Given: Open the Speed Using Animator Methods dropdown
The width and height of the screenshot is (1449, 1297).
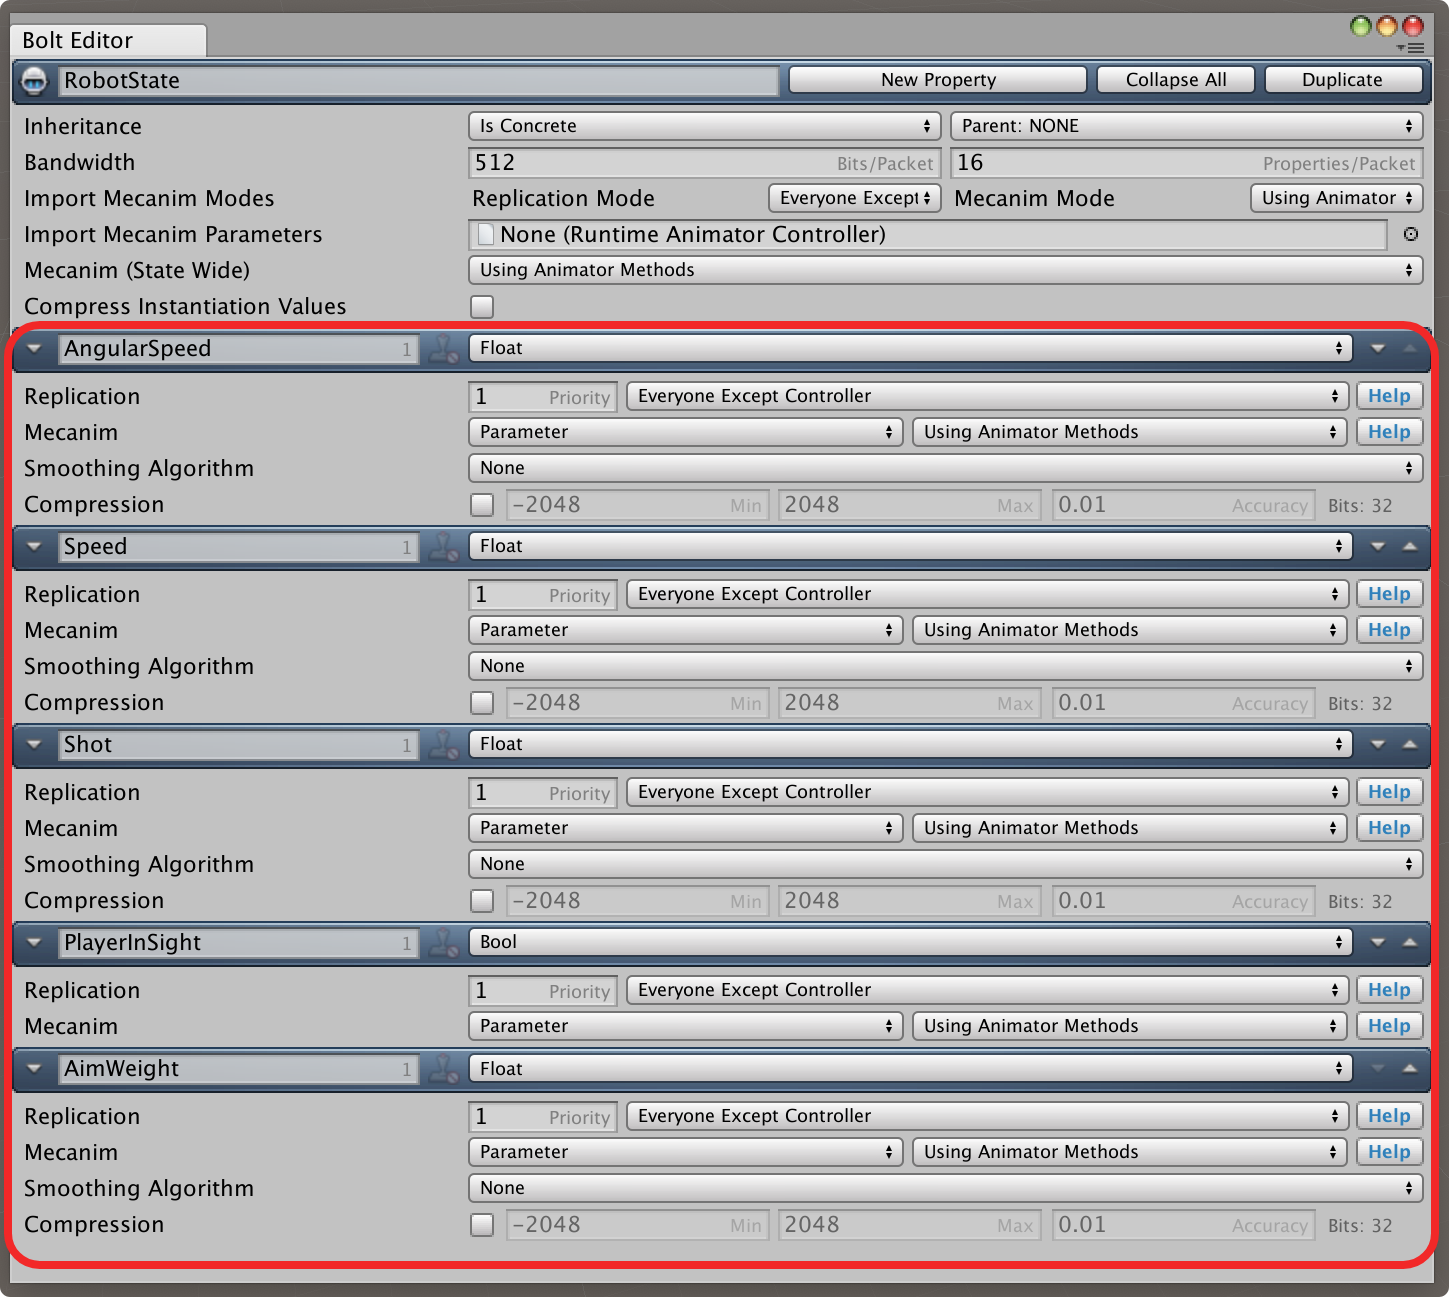Looking at the screenshot, I should (1130, 630).
